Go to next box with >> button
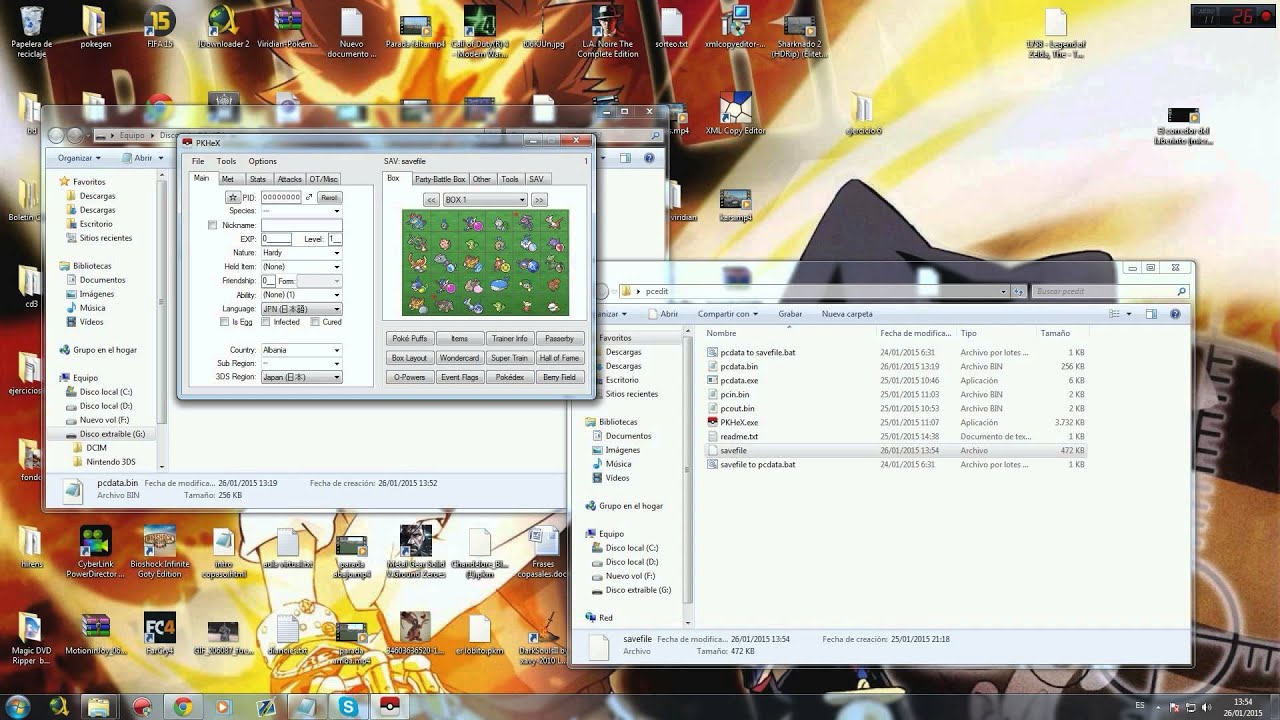The image size is (1280, 720). pyautogui.click(x=538, y=200)
